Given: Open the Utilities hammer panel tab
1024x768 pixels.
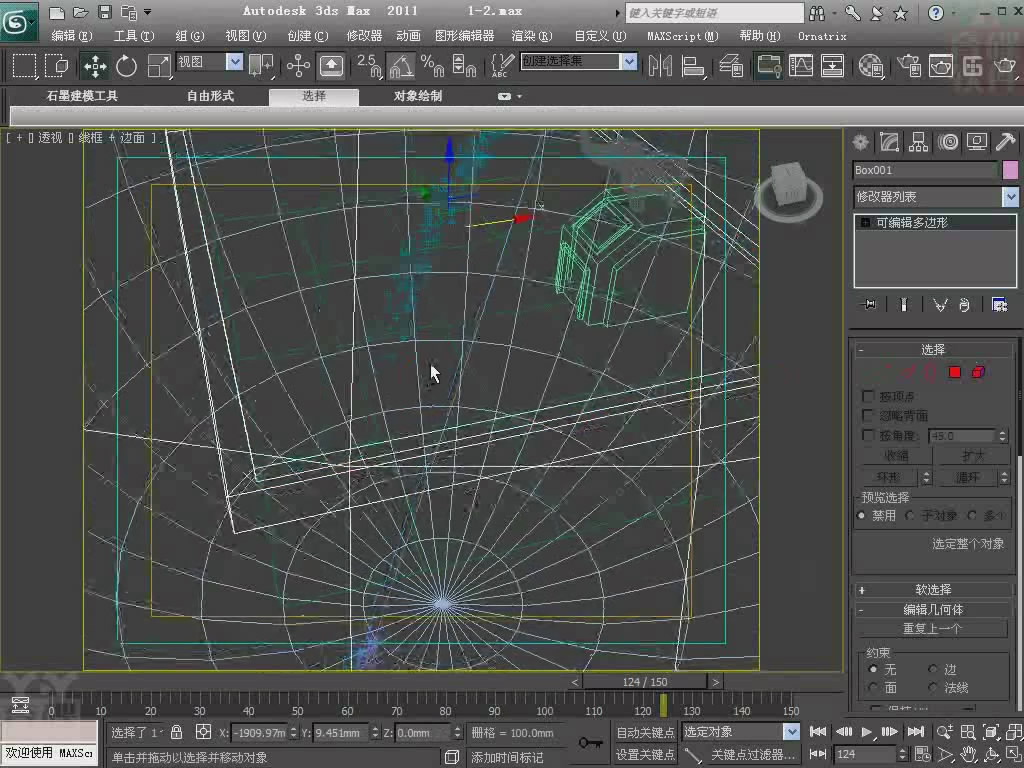Looking at the screenshot, I should coord(1006,142).
